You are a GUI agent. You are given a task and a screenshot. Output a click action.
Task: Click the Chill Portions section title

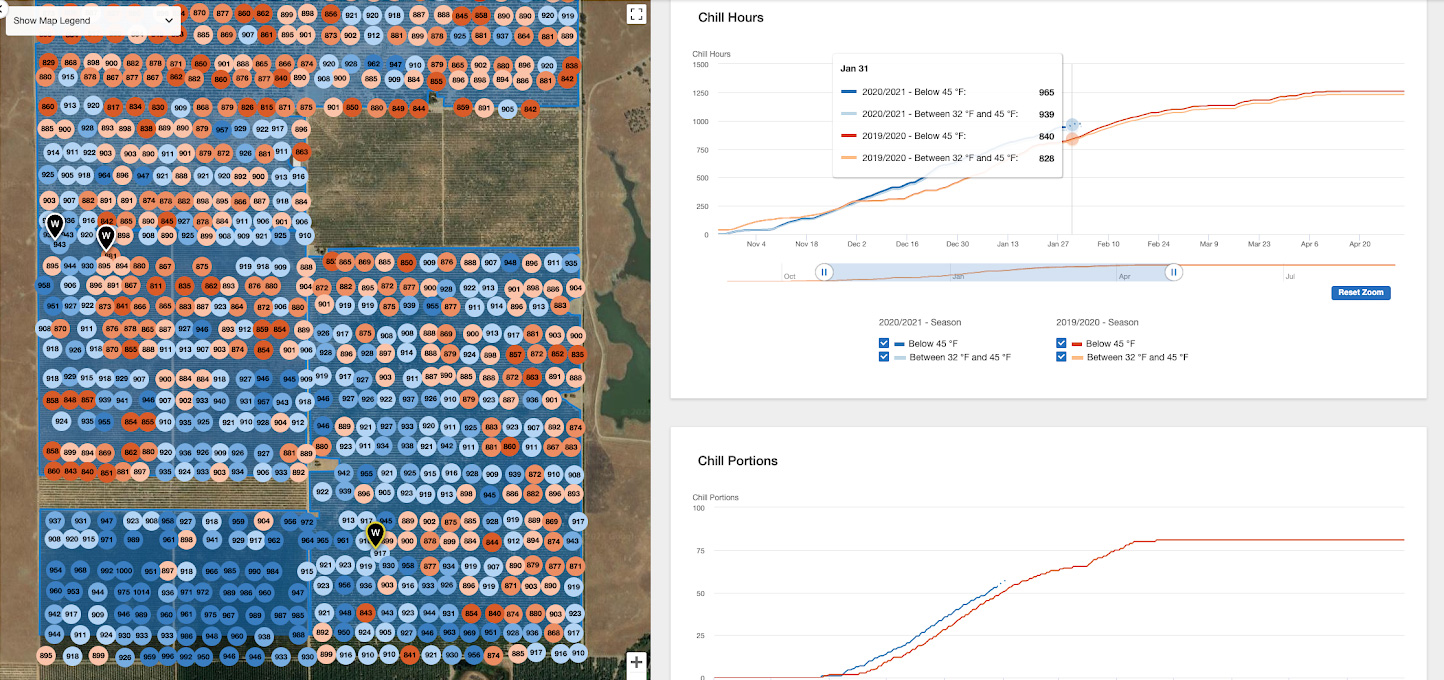[740, 460]
